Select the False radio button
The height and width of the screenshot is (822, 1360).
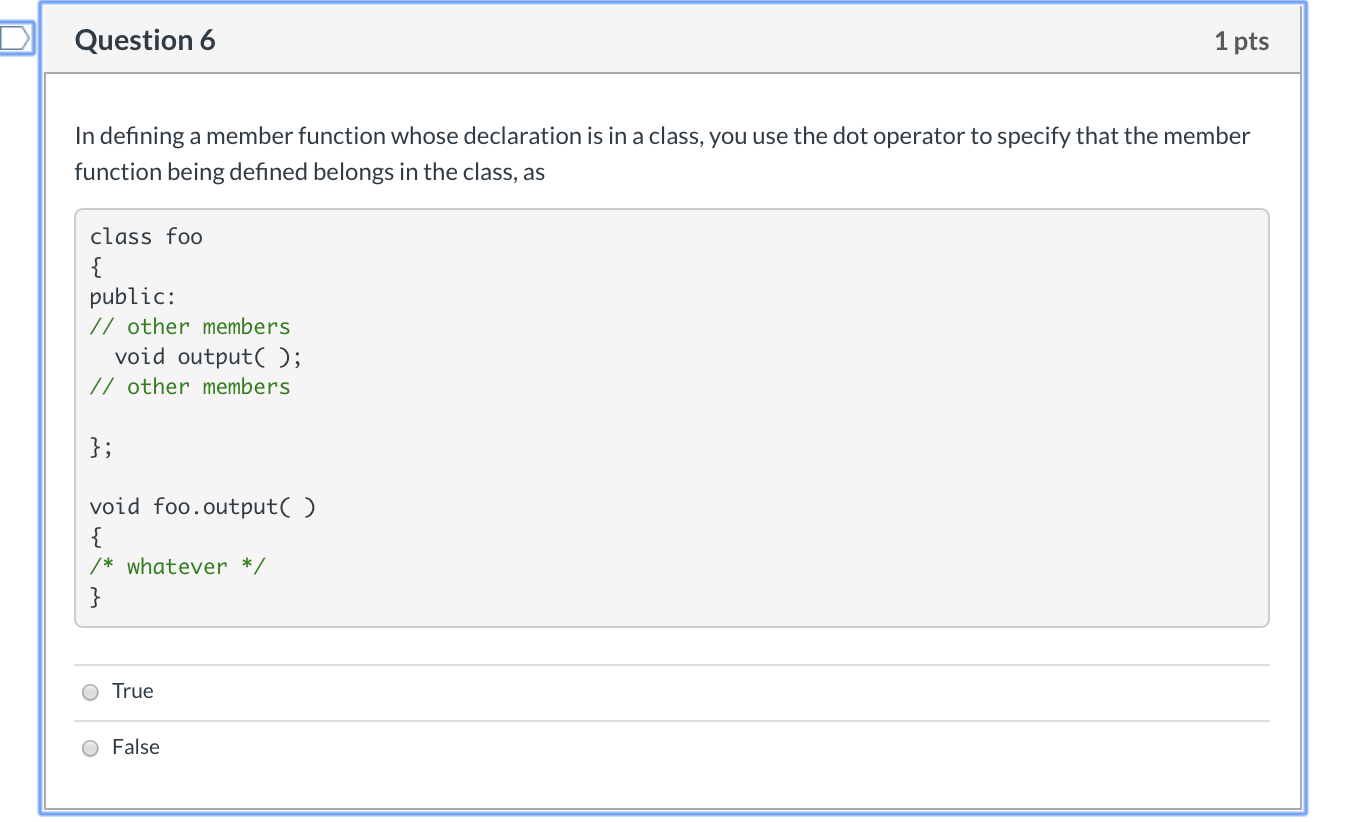coord(89,747)
